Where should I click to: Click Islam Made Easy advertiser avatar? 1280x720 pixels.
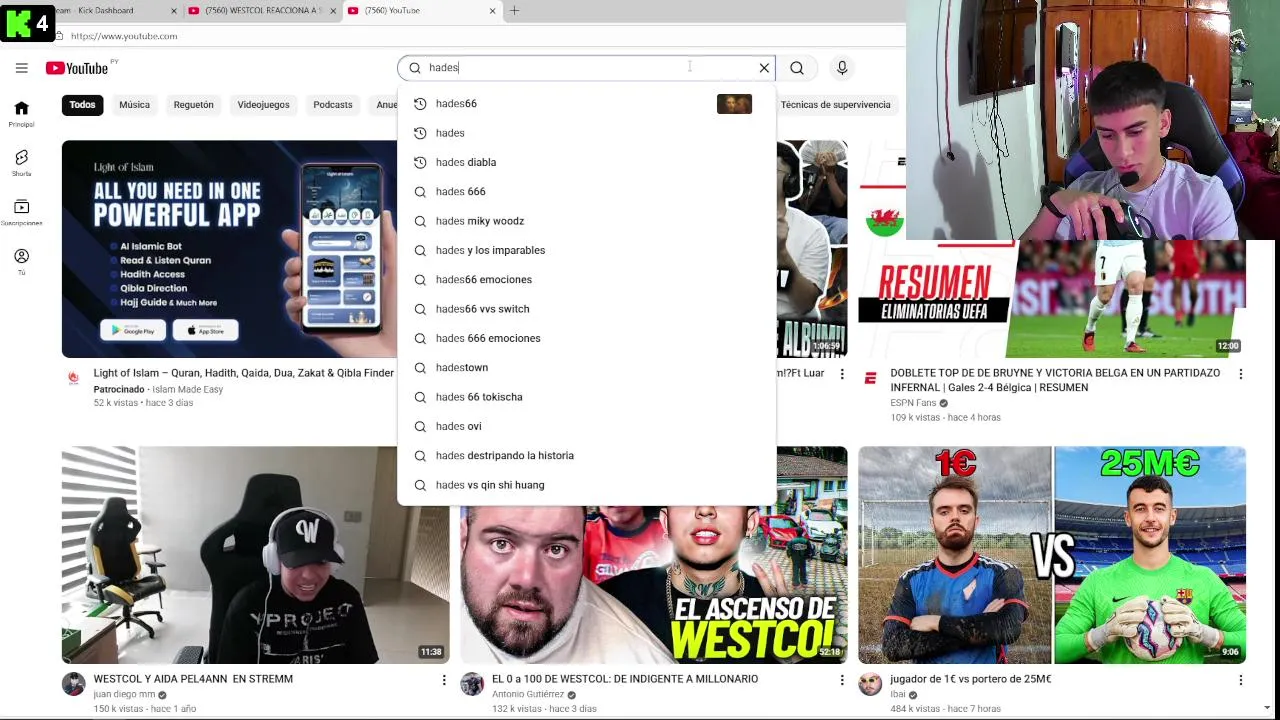(x=73, y=378)
